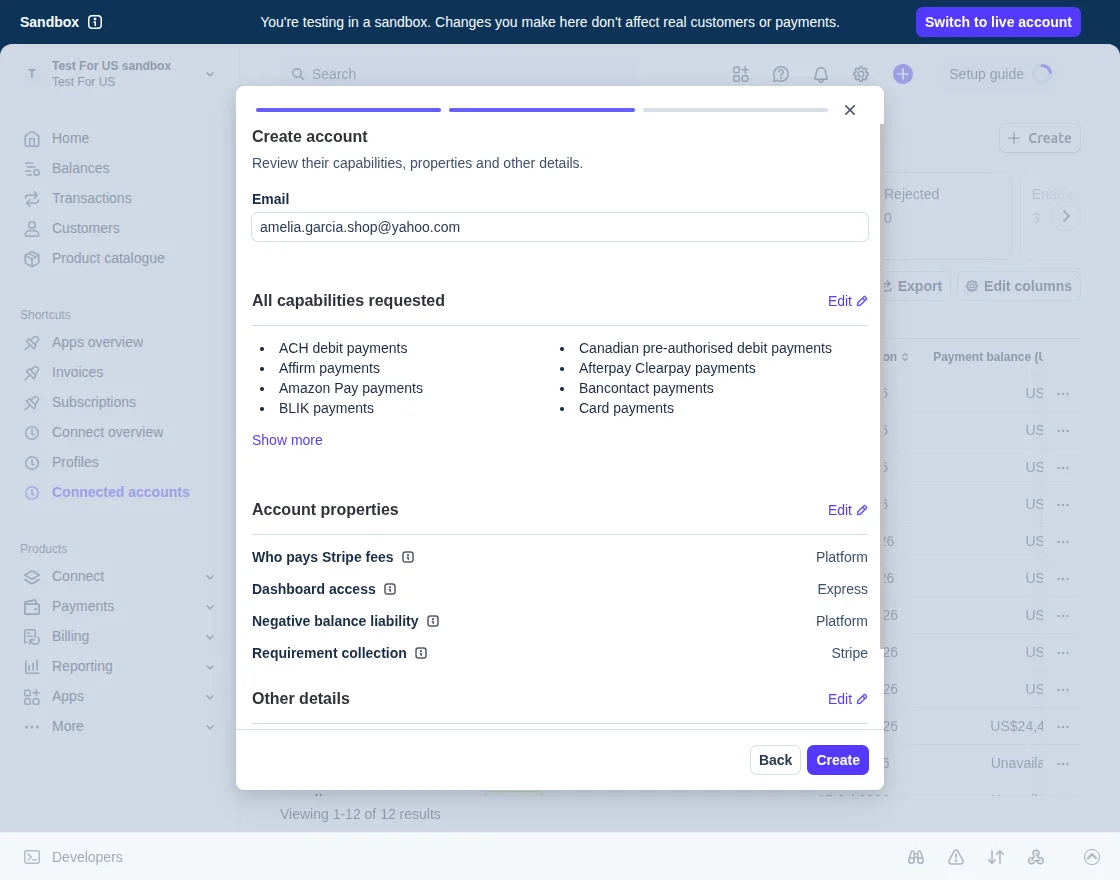Expand the Billing products section
1120x880 pixels.
click(x=210, y=637)
